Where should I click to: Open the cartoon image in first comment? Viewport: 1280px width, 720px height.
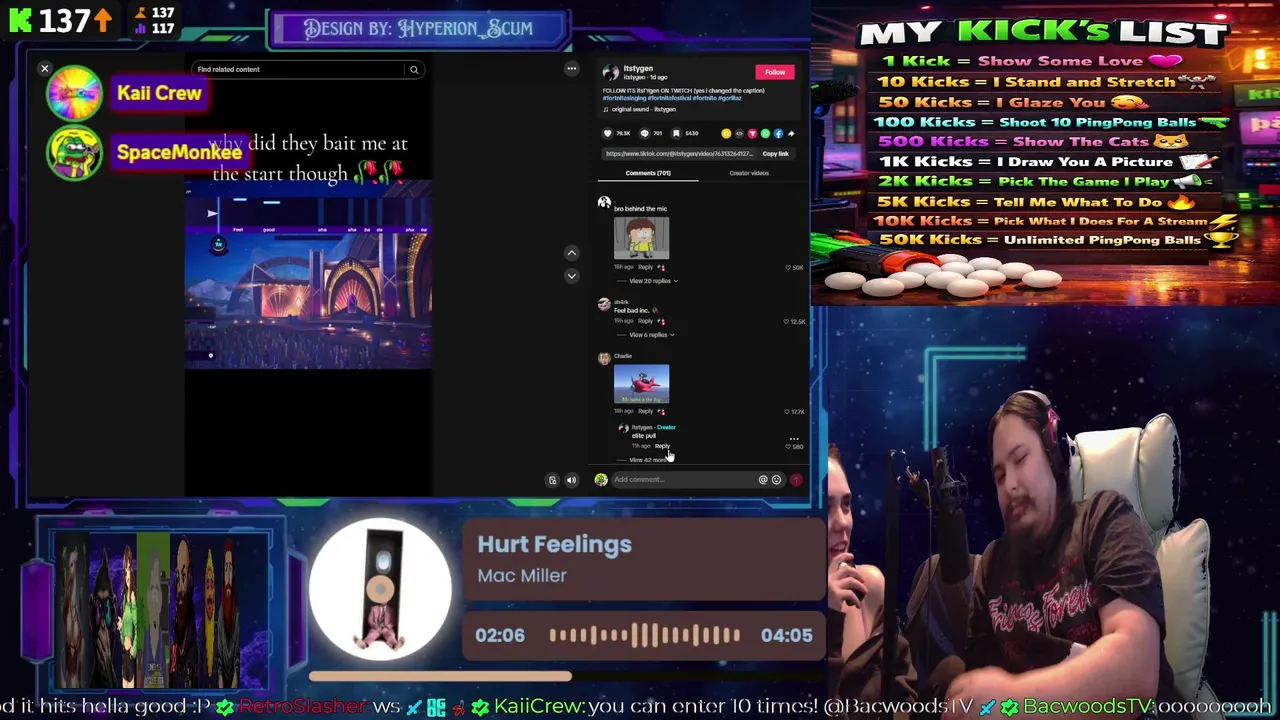click(641, 238)
